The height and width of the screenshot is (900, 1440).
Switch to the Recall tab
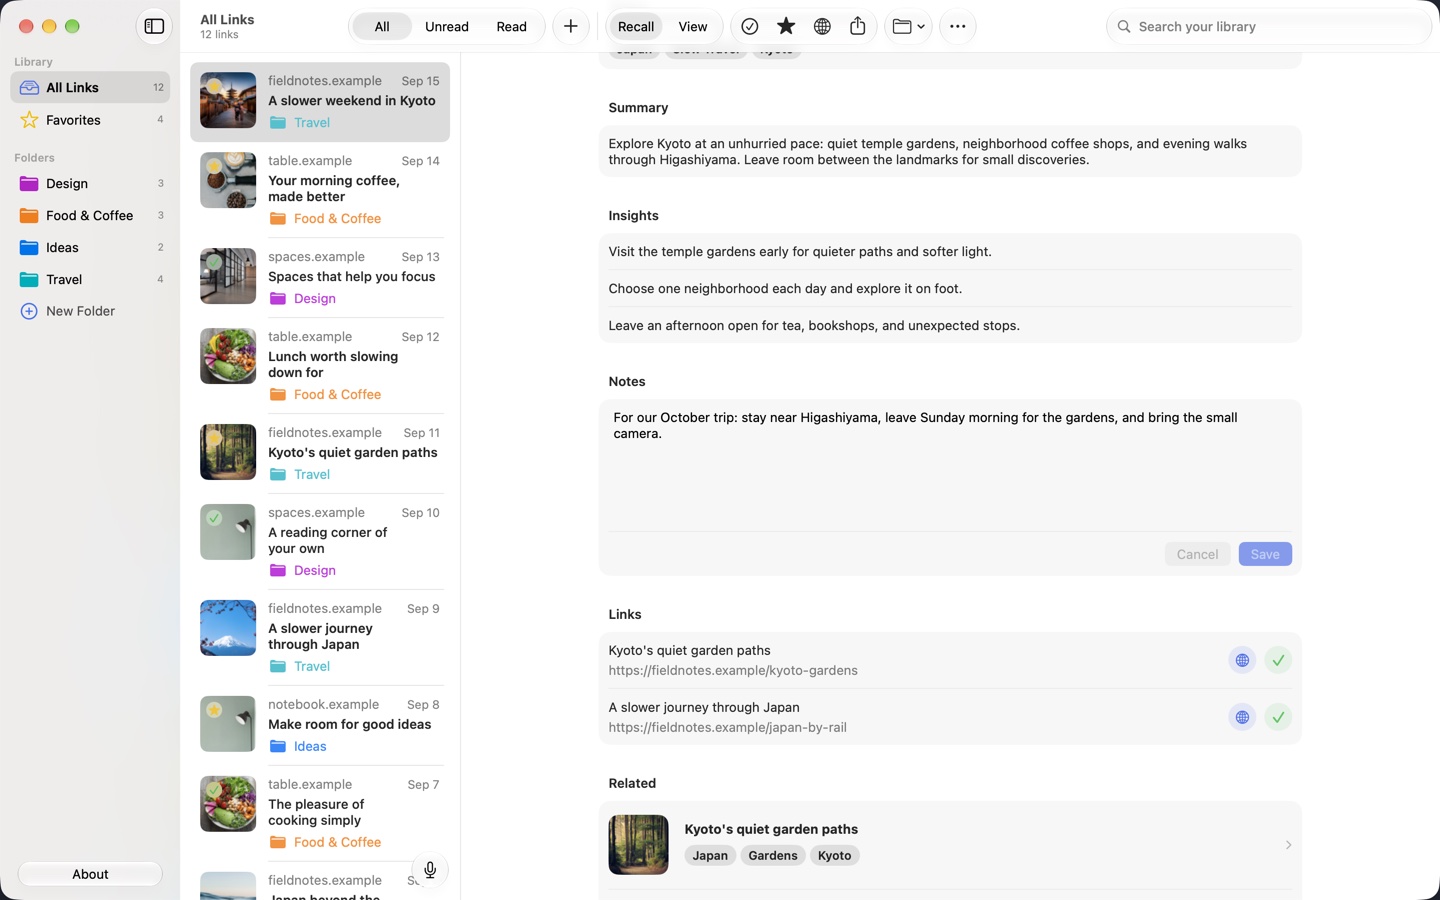tap(636, 27)
